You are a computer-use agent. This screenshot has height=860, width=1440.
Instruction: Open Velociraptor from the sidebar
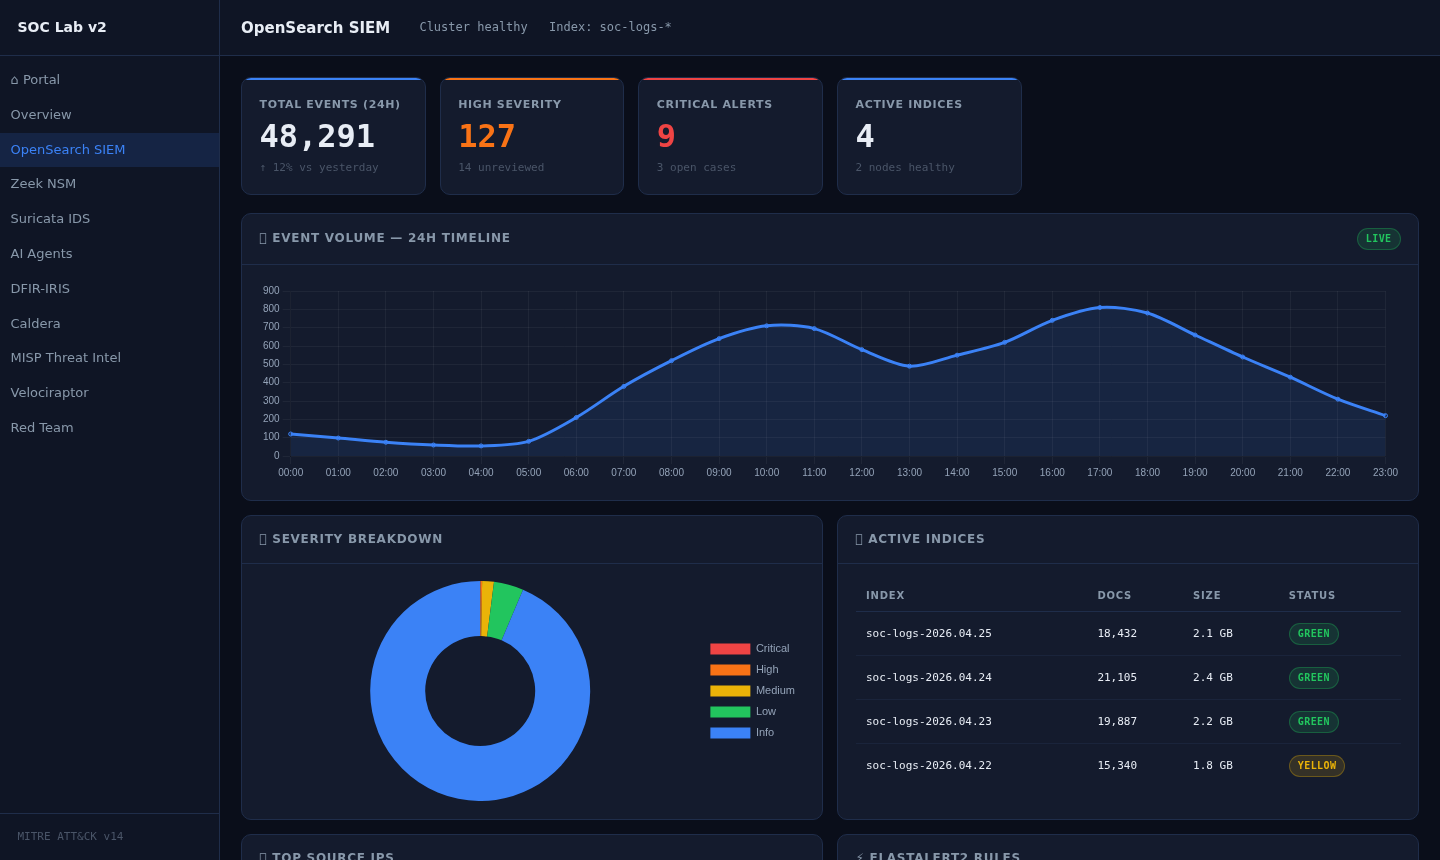point(49,392)
